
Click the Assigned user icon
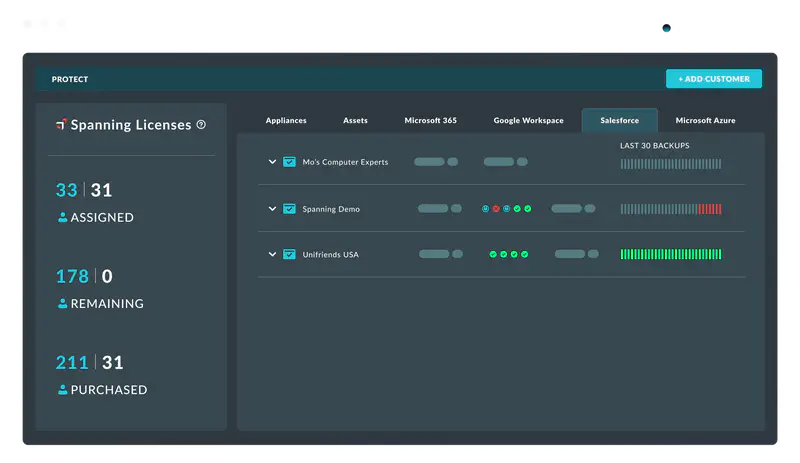pos(62,217)
